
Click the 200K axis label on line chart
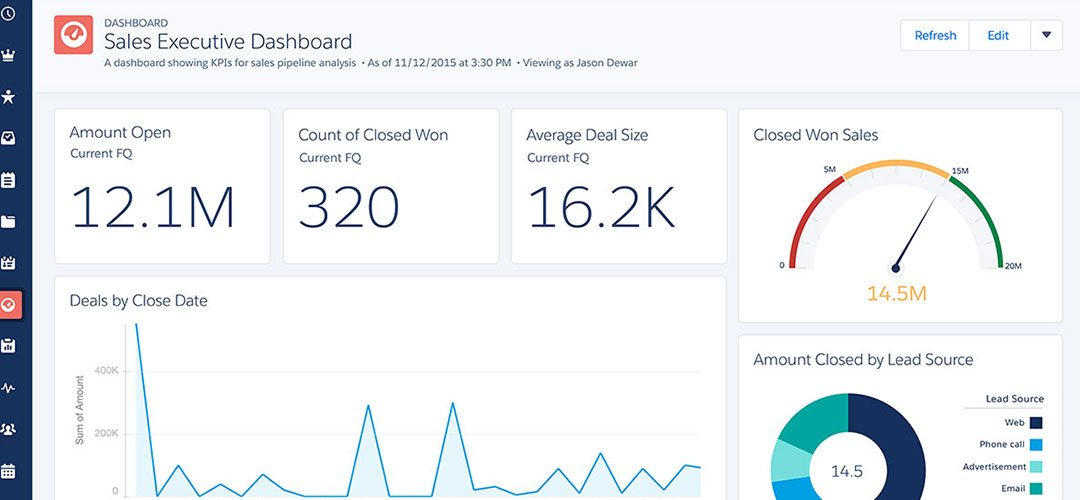(x=106, y=434)
